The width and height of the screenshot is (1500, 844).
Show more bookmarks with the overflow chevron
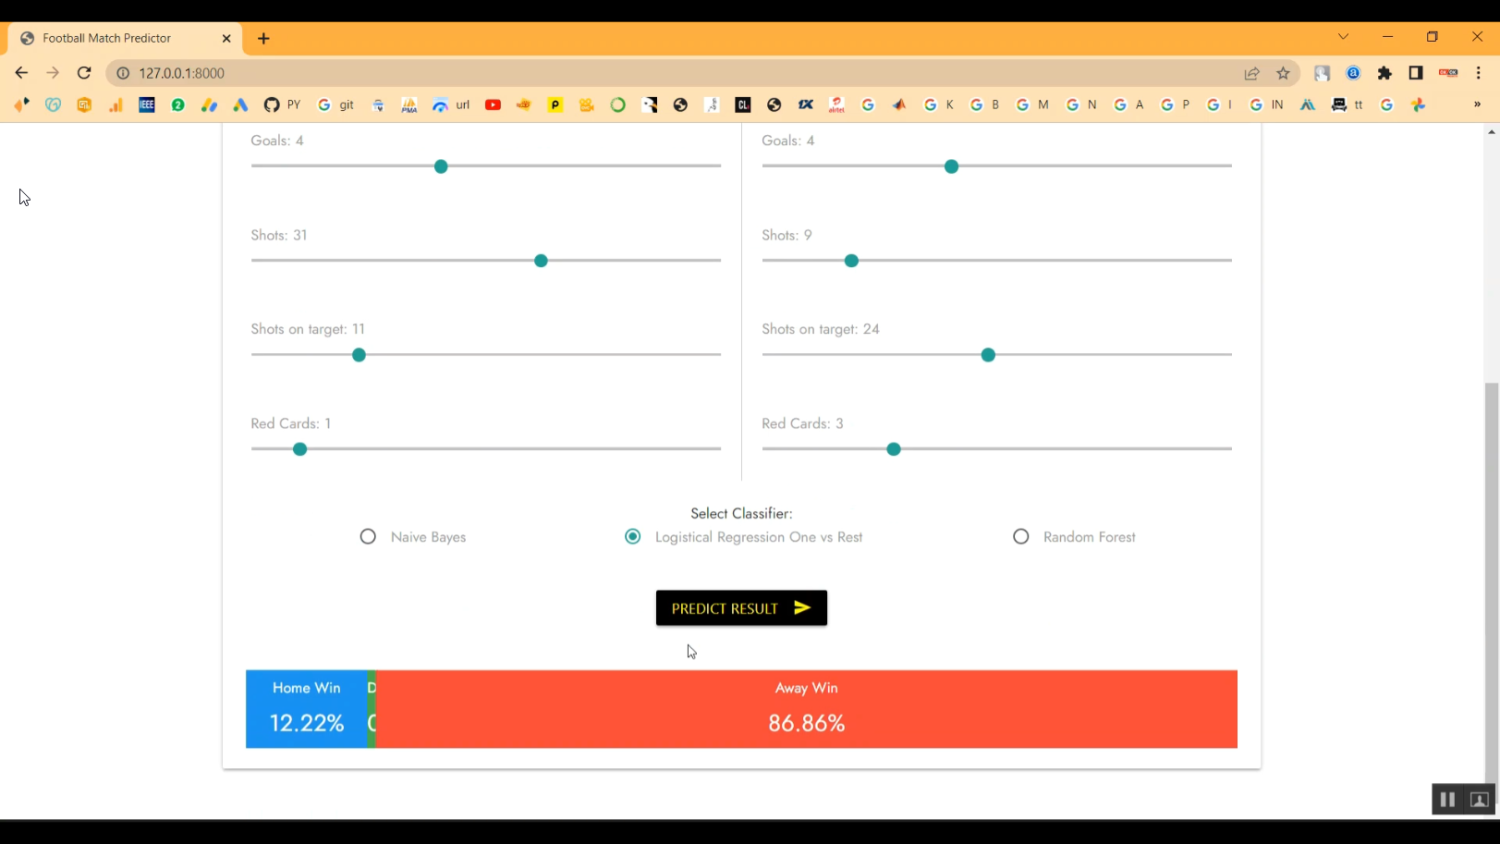point(1477,105)
